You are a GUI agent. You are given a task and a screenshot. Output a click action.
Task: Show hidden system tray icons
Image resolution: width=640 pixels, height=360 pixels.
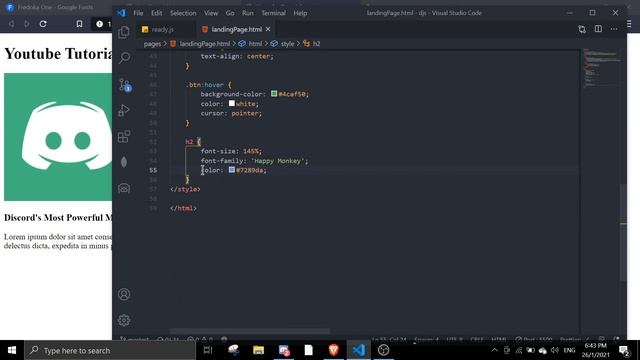[x=494, y=350]
